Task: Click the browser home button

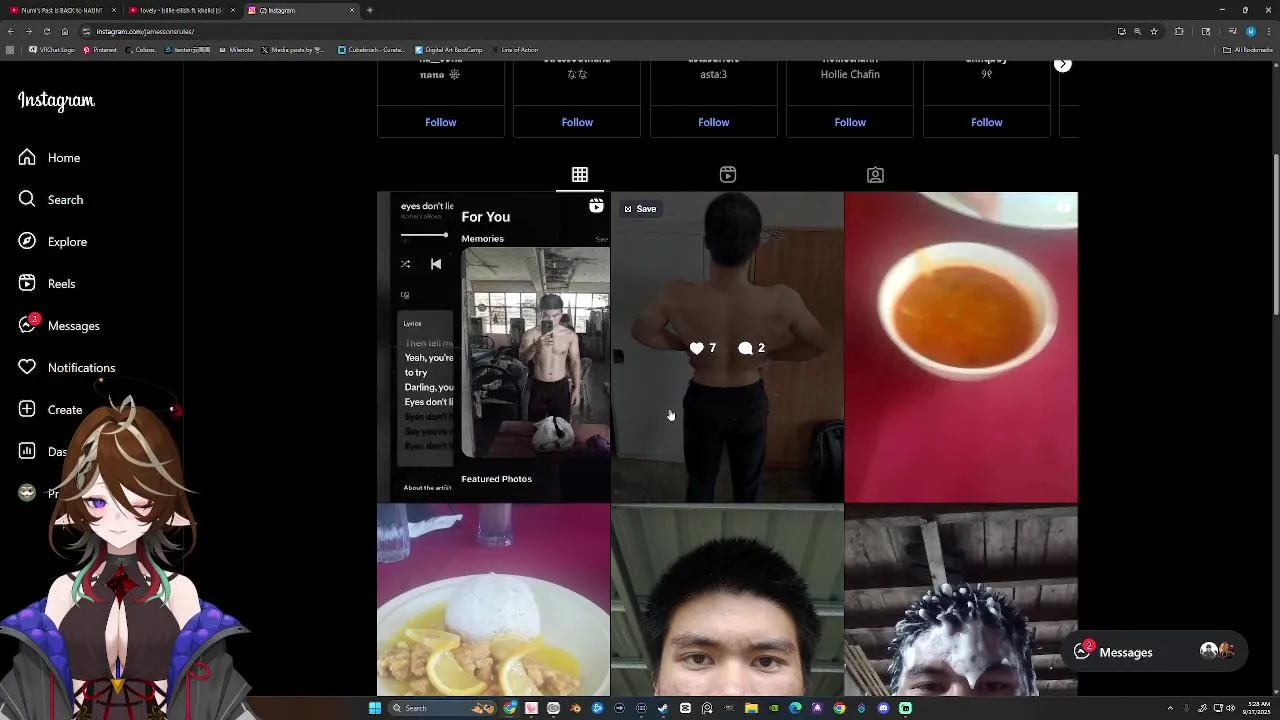Action: point(65,31)
